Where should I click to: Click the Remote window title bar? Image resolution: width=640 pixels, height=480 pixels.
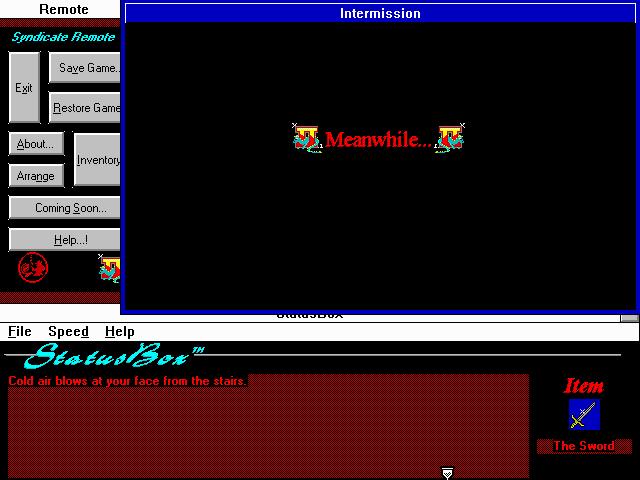pyautogui.click(x=60, y=9)
